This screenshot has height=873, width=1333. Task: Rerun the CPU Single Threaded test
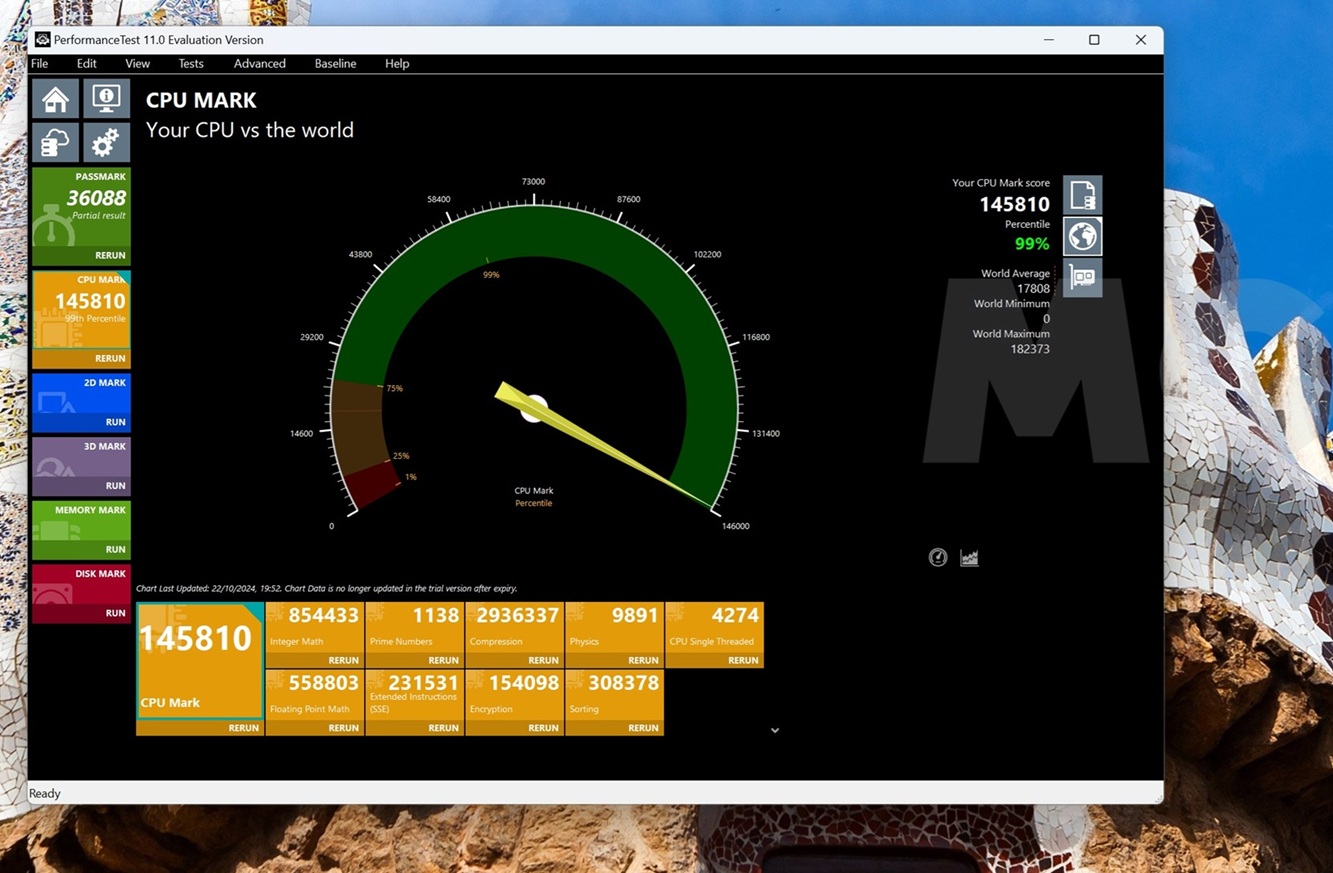click(742, 660)
